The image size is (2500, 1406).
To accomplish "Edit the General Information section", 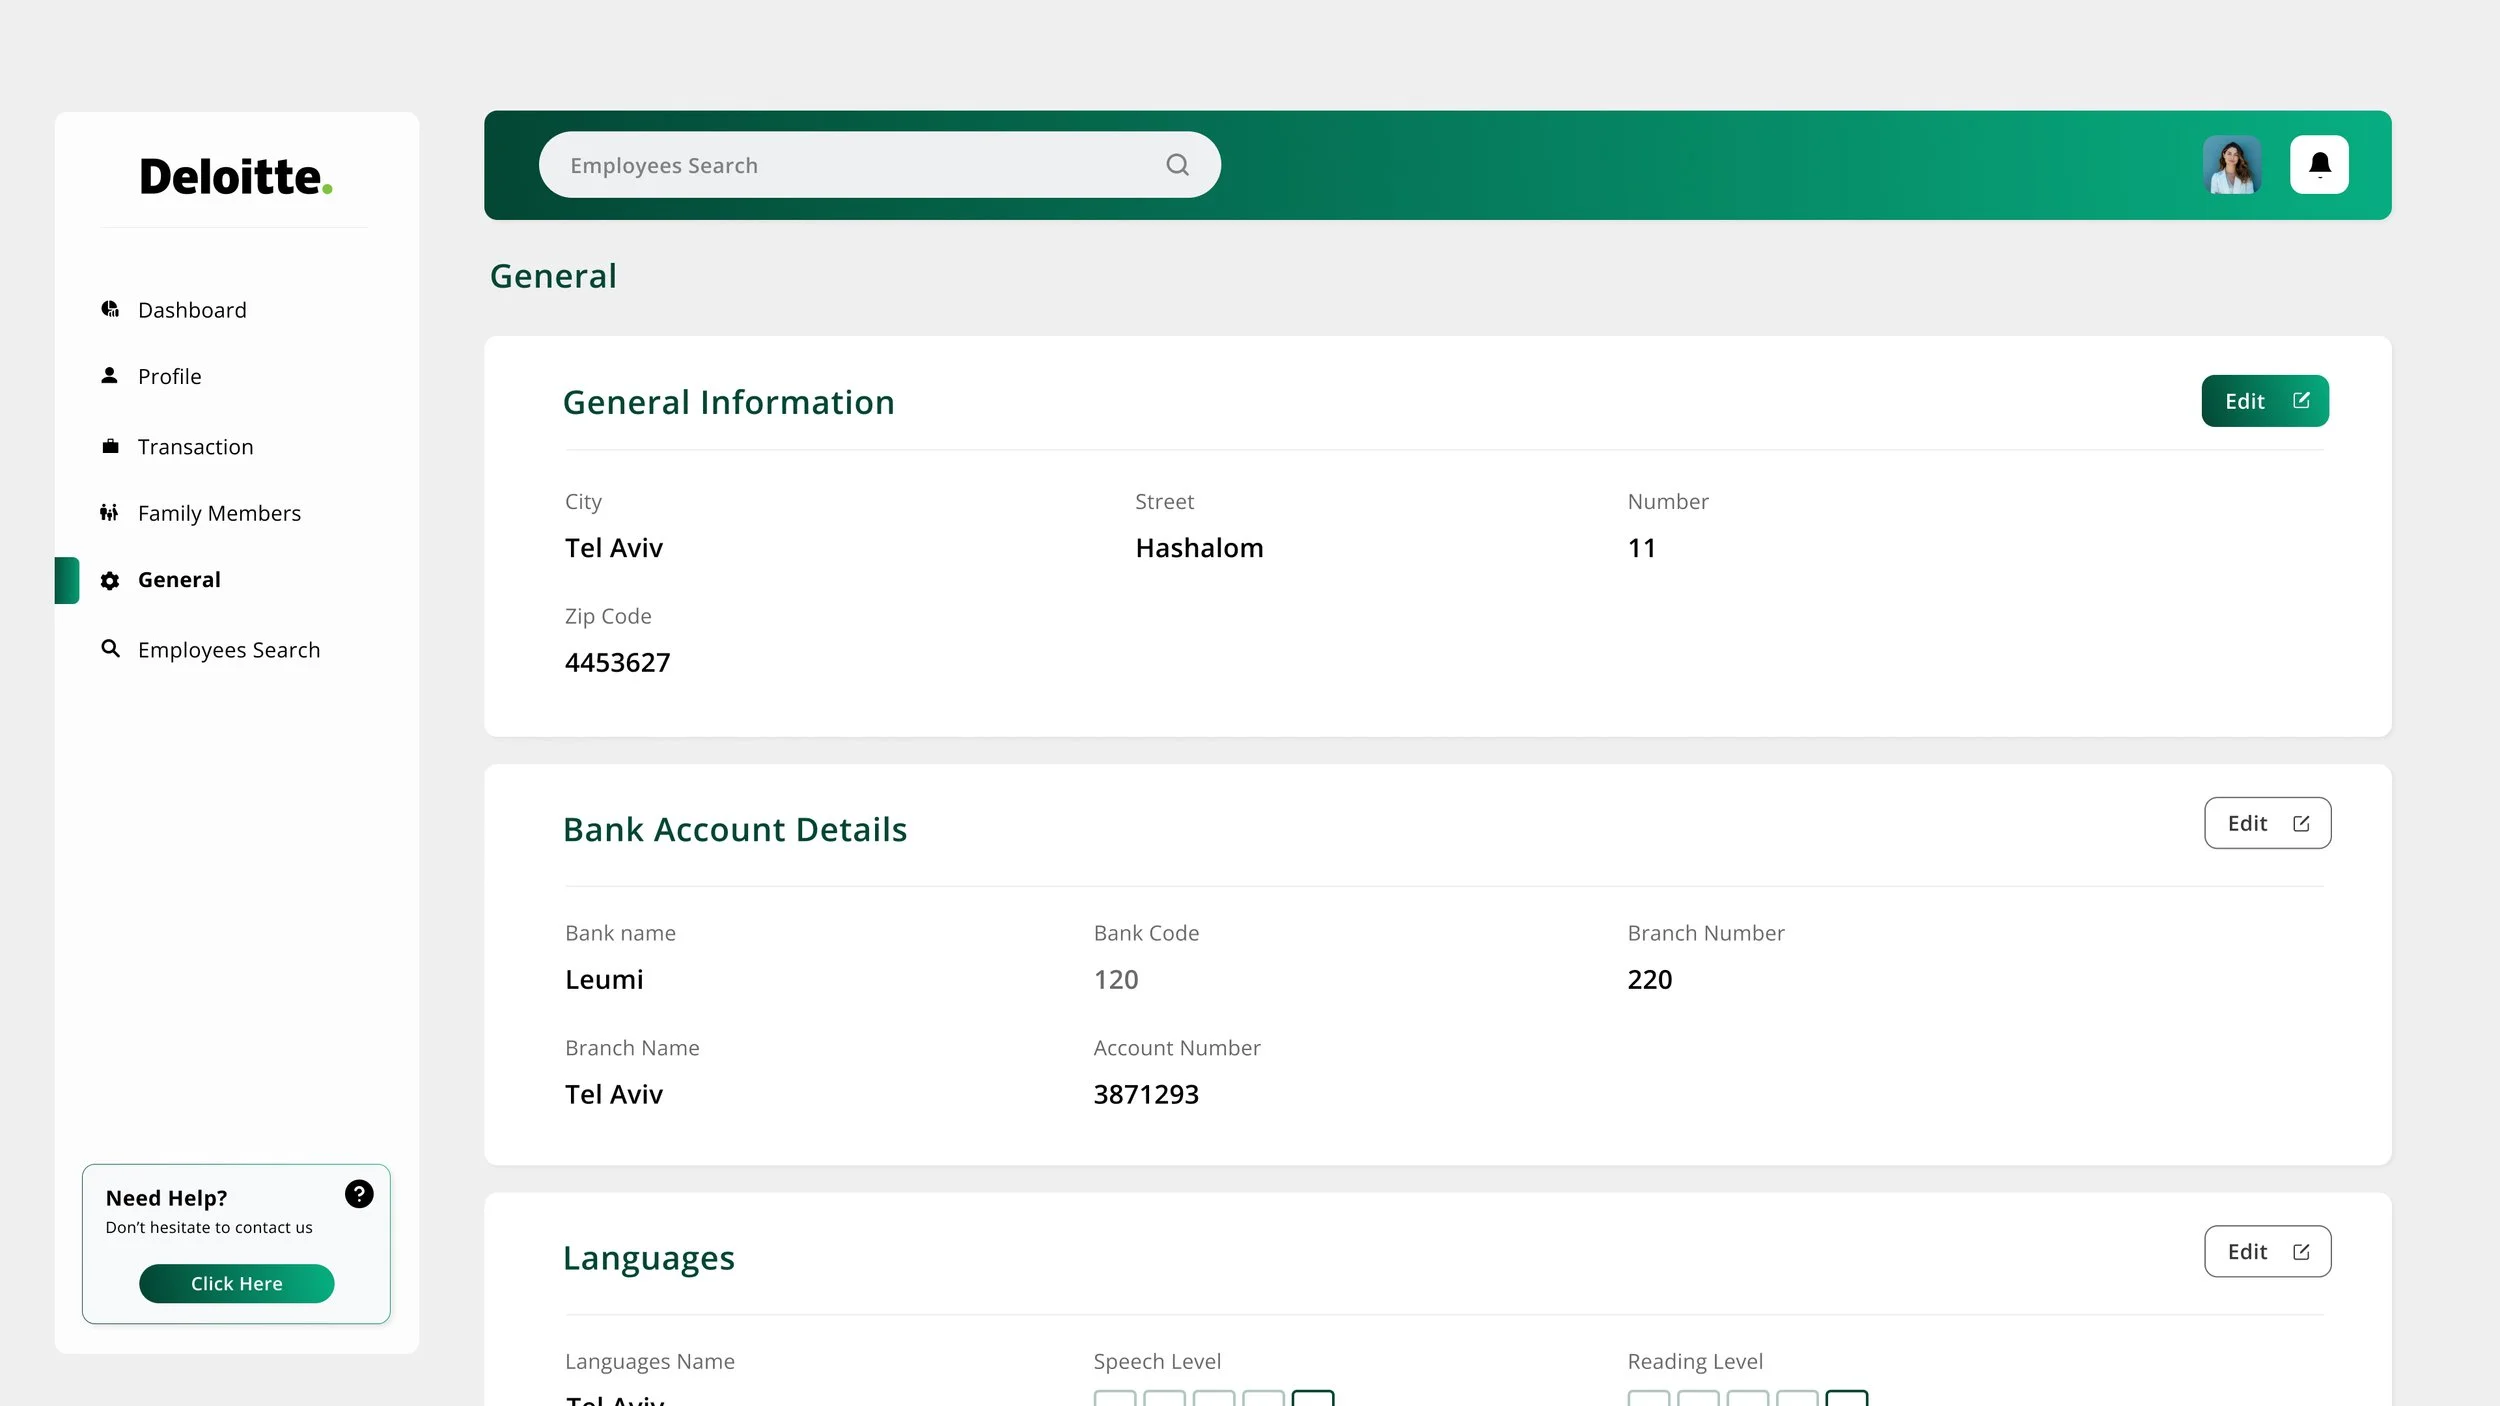I will click(x=2264, y=401).
